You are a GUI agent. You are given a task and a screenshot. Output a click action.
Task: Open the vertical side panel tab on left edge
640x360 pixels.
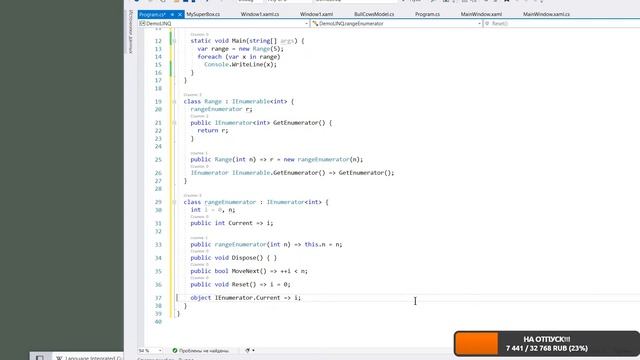(x=131, y=32)
